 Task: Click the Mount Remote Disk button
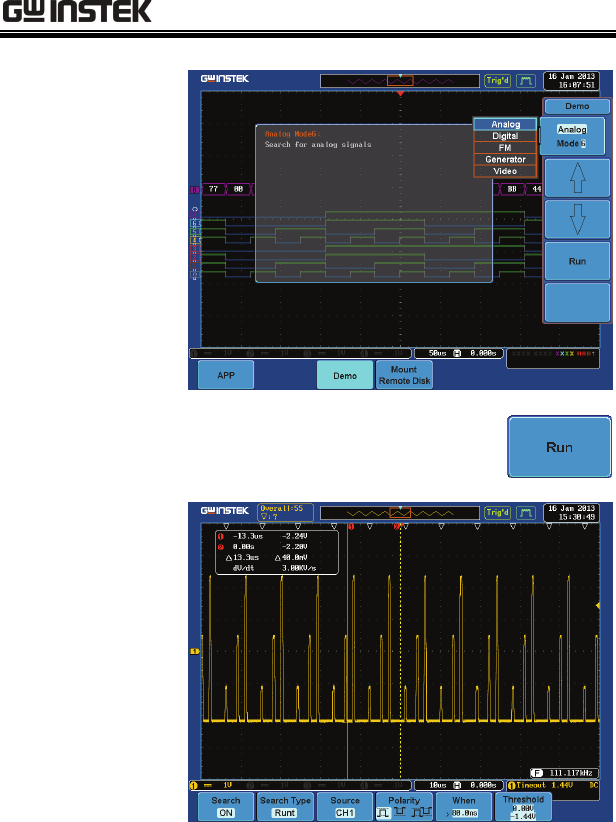tap(404, 375)
